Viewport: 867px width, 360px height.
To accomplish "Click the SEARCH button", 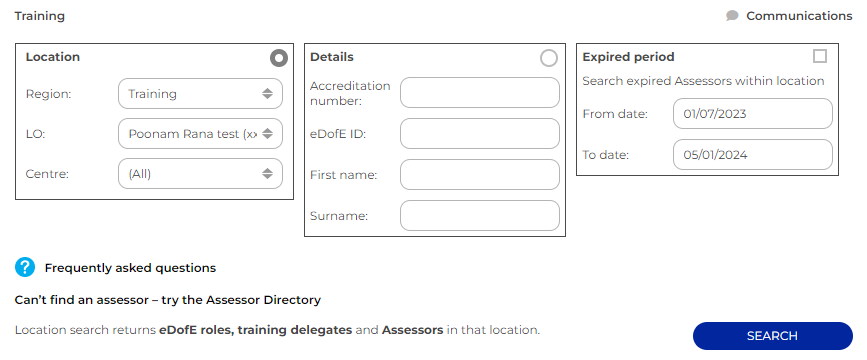I will (x=772, y=336).
